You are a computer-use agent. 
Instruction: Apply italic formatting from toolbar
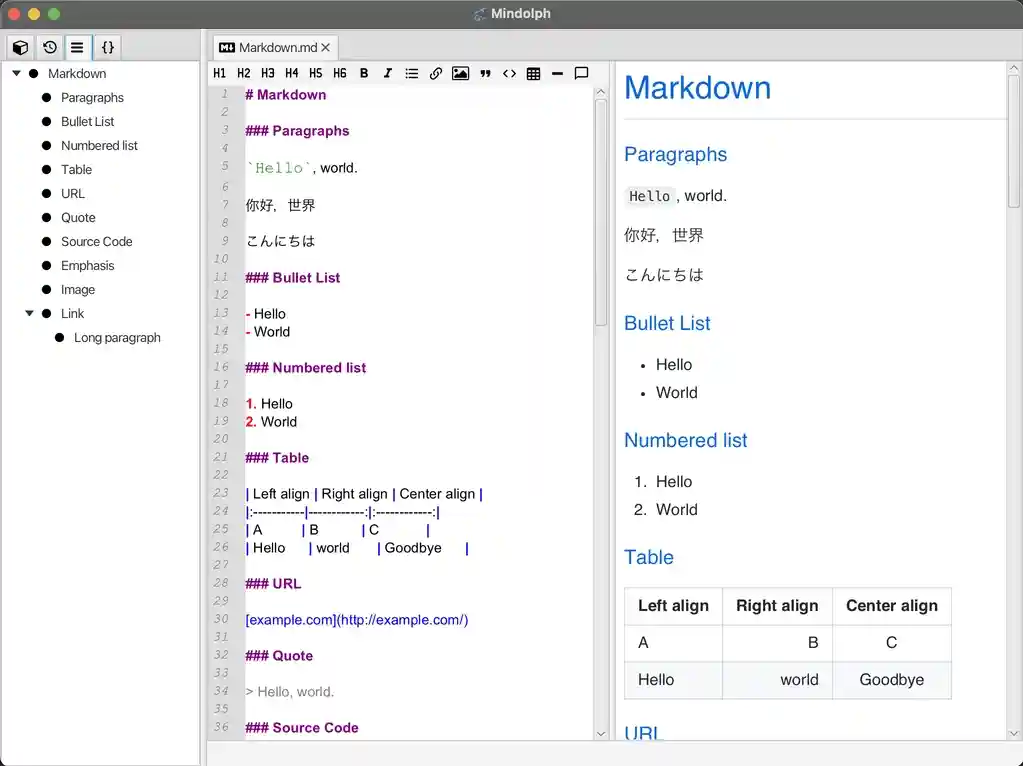point(388,73)
